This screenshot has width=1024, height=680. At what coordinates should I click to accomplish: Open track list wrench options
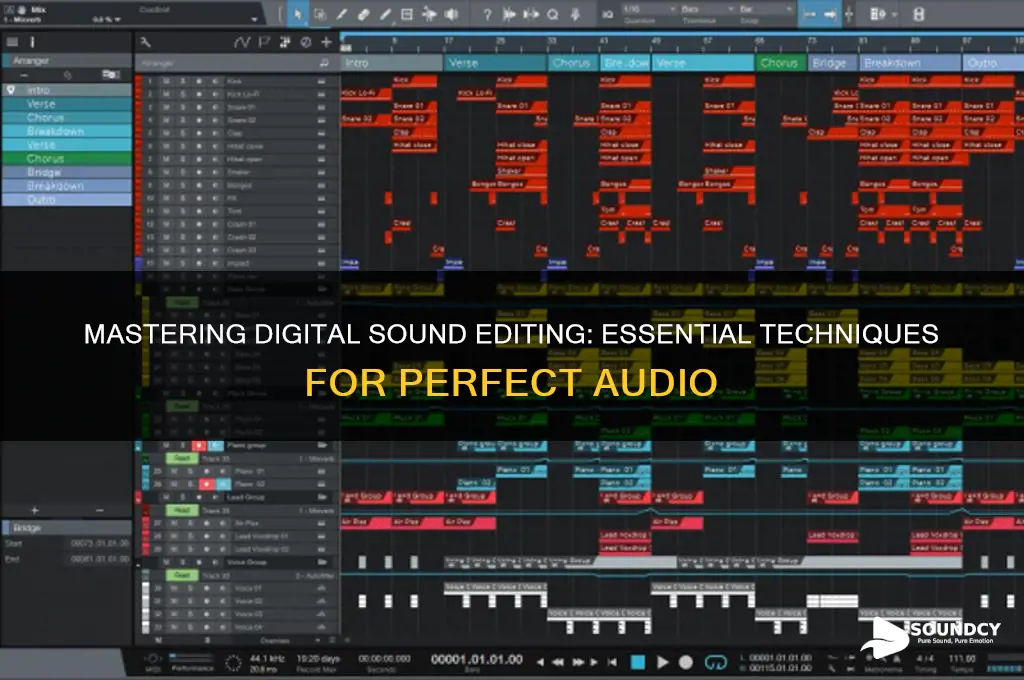[146, 42]
